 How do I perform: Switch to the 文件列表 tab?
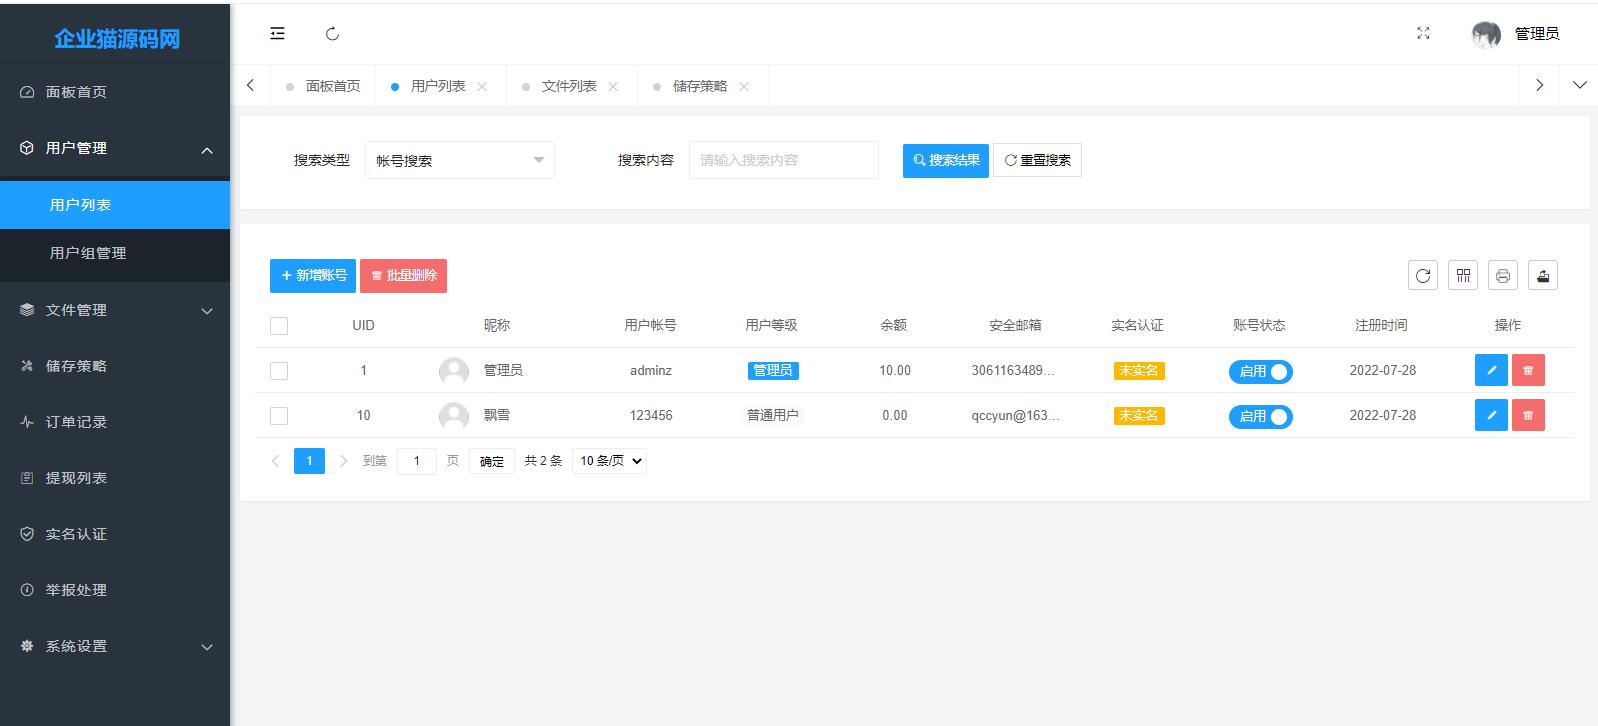[568, 86]
